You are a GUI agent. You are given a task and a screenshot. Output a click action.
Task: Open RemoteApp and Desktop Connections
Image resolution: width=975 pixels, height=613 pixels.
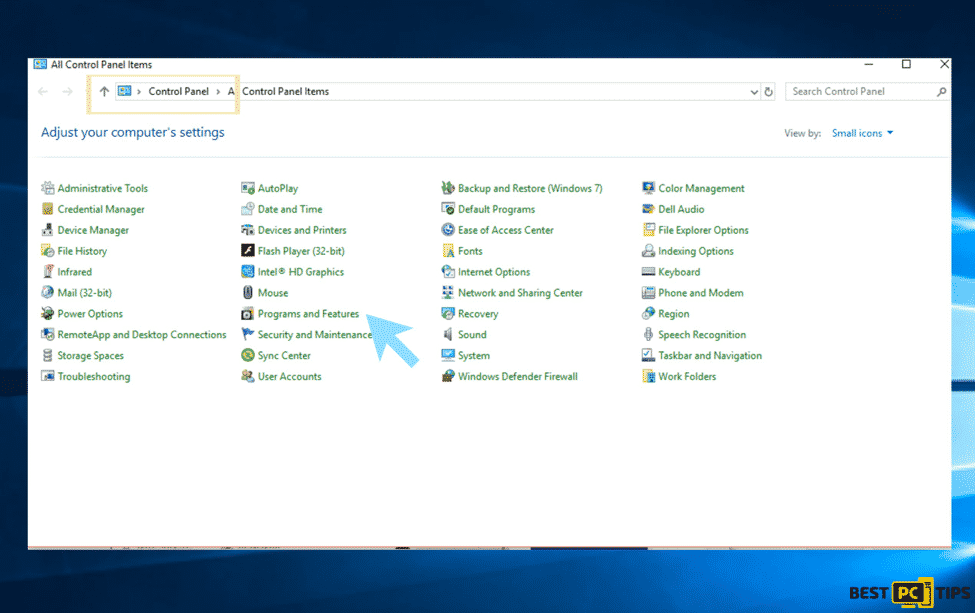coord(142,334)
